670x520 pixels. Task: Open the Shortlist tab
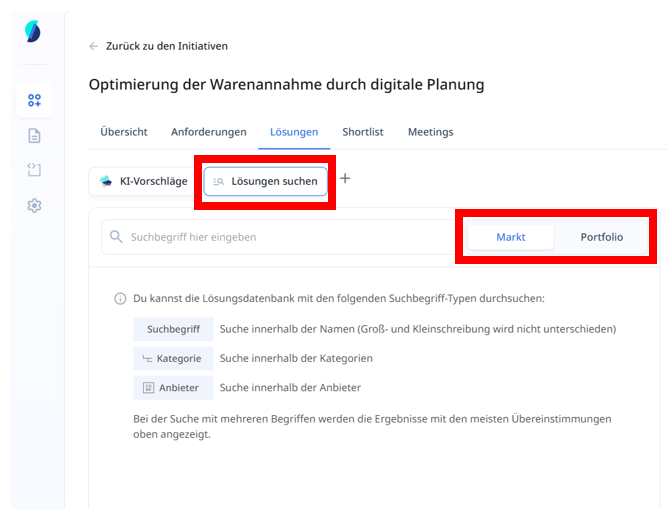click(x=362, y=132)
